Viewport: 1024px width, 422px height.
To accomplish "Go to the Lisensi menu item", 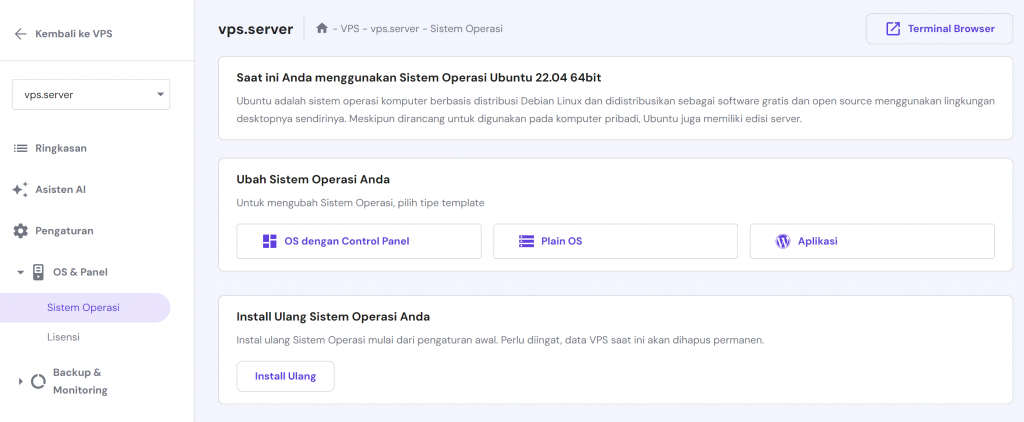I will pyautogui.click(x=63, y=338).
